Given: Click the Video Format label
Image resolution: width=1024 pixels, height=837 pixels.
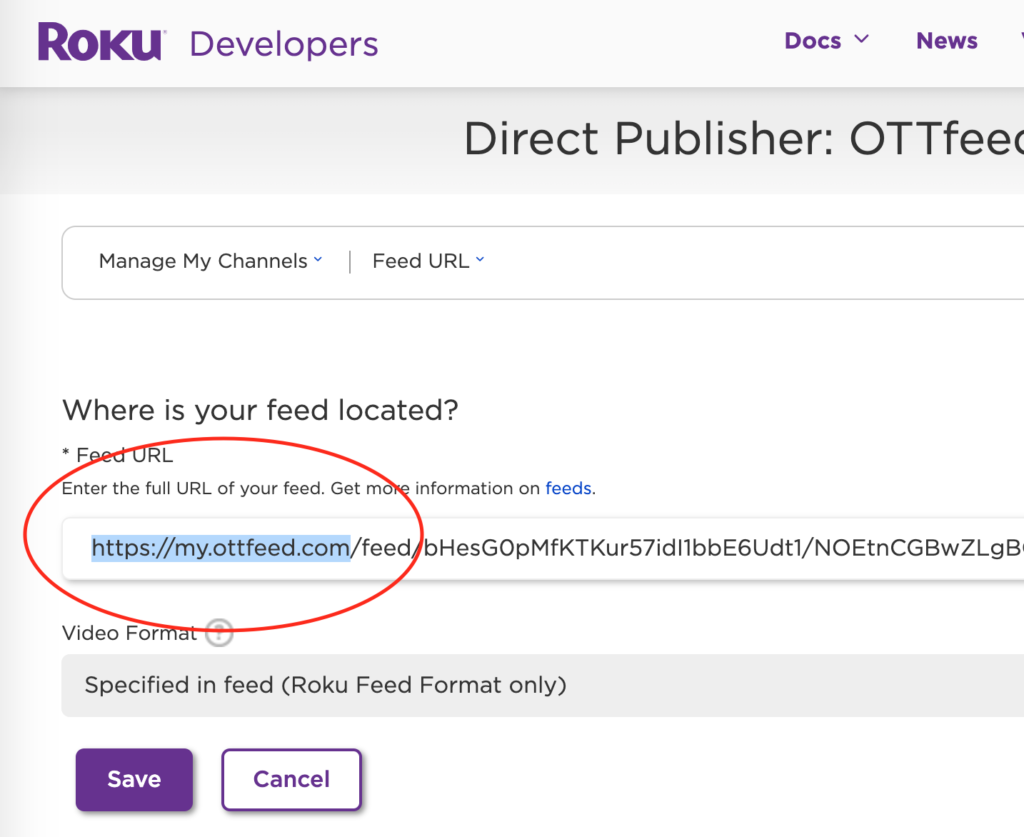Looking at the screenshot, I should [x=129, y=633].
